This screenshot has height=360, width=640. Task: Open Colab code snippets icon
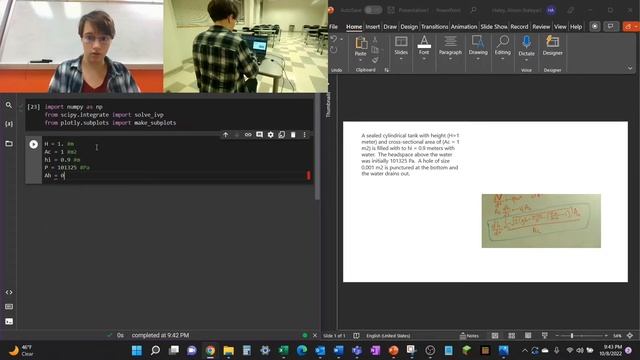(9, 292)
